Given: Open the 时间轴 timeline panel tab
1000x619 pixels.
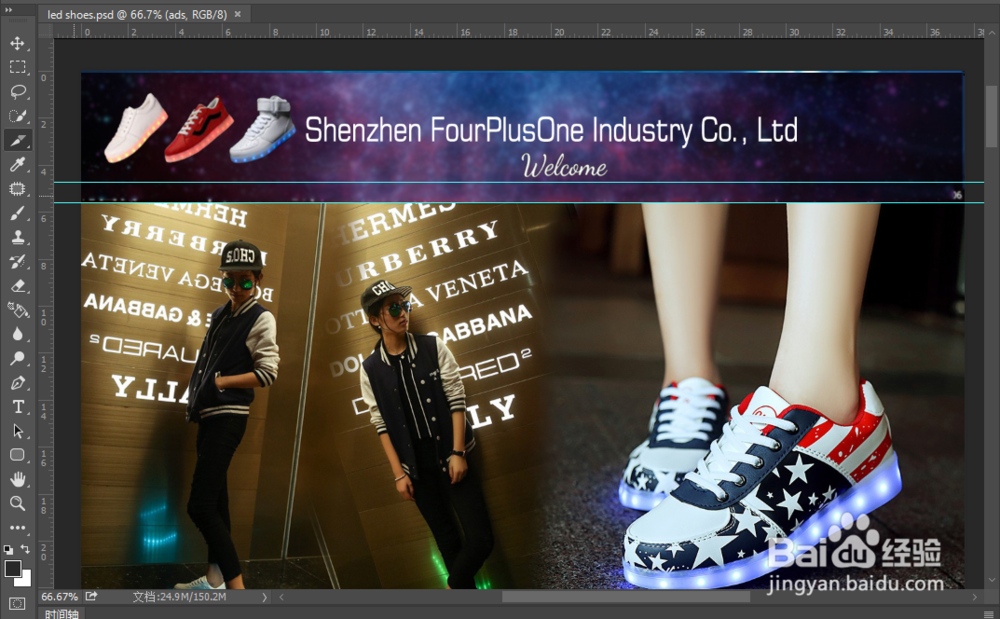Looking at the screenshot, I should coord(61,613).
